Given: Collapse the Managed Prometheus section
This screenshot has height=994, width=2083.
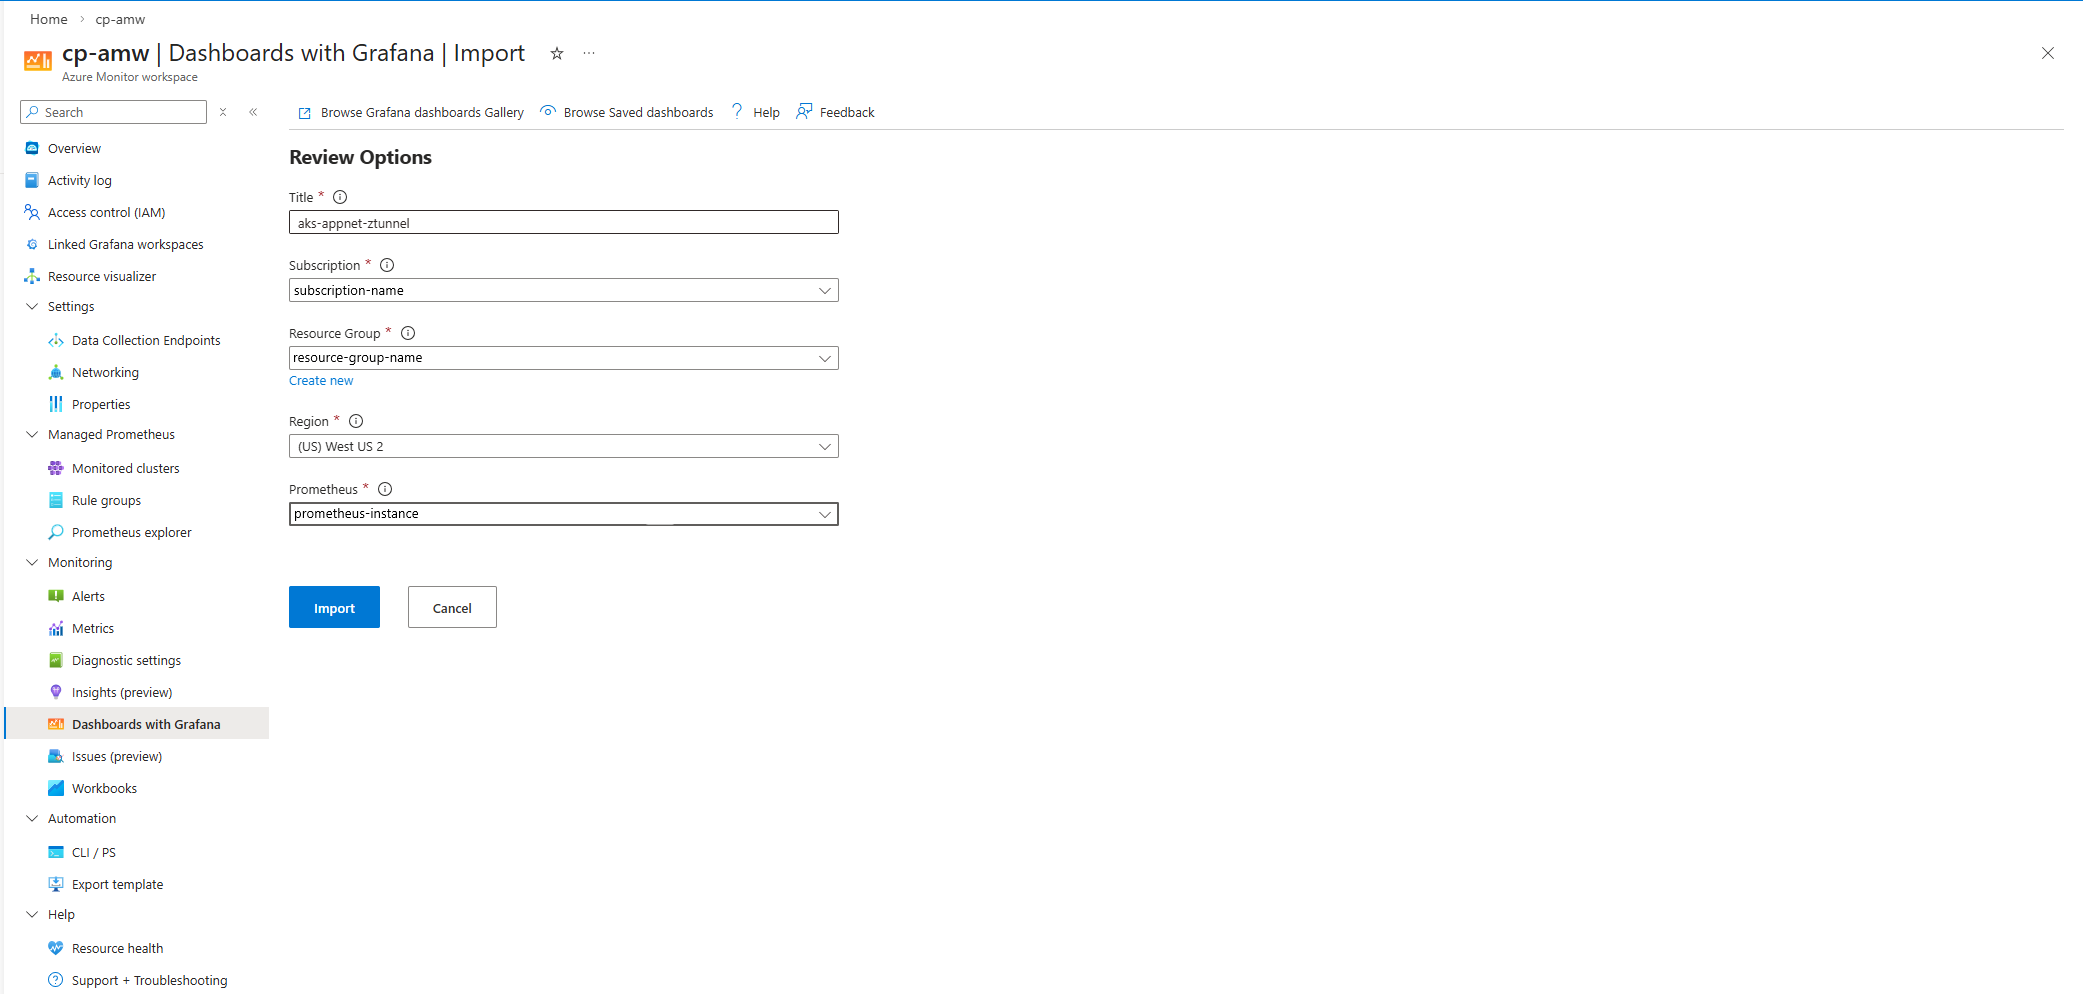Looking at the screenshot, I should pyautogui.click(x=32, y=434).
